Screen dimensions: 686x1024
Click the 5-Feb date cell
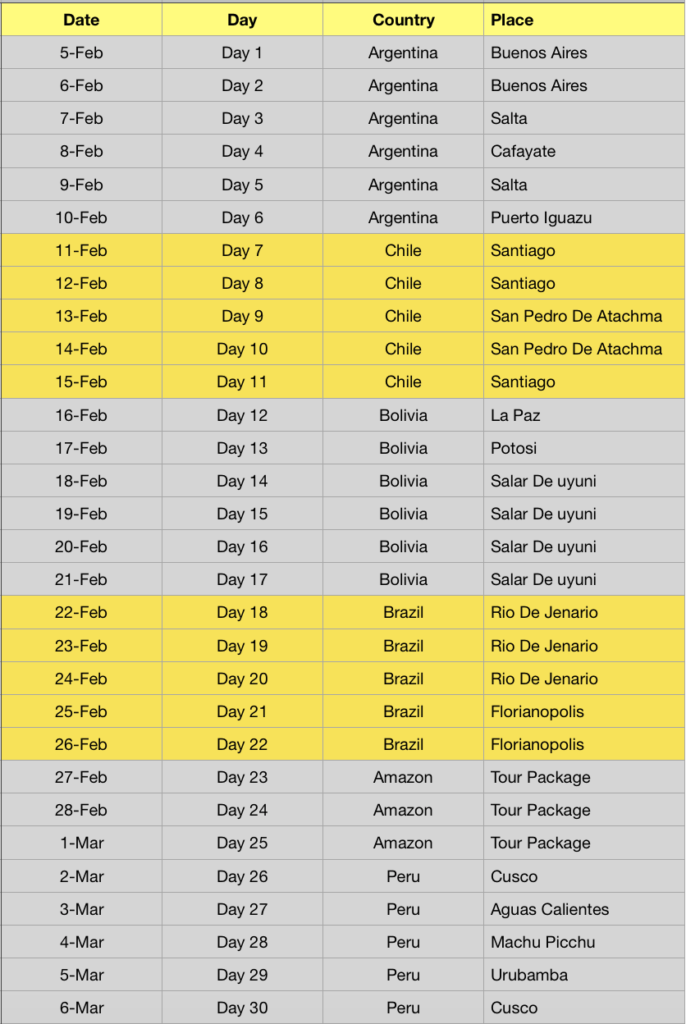pyautogui.click(x=81, y=53)
